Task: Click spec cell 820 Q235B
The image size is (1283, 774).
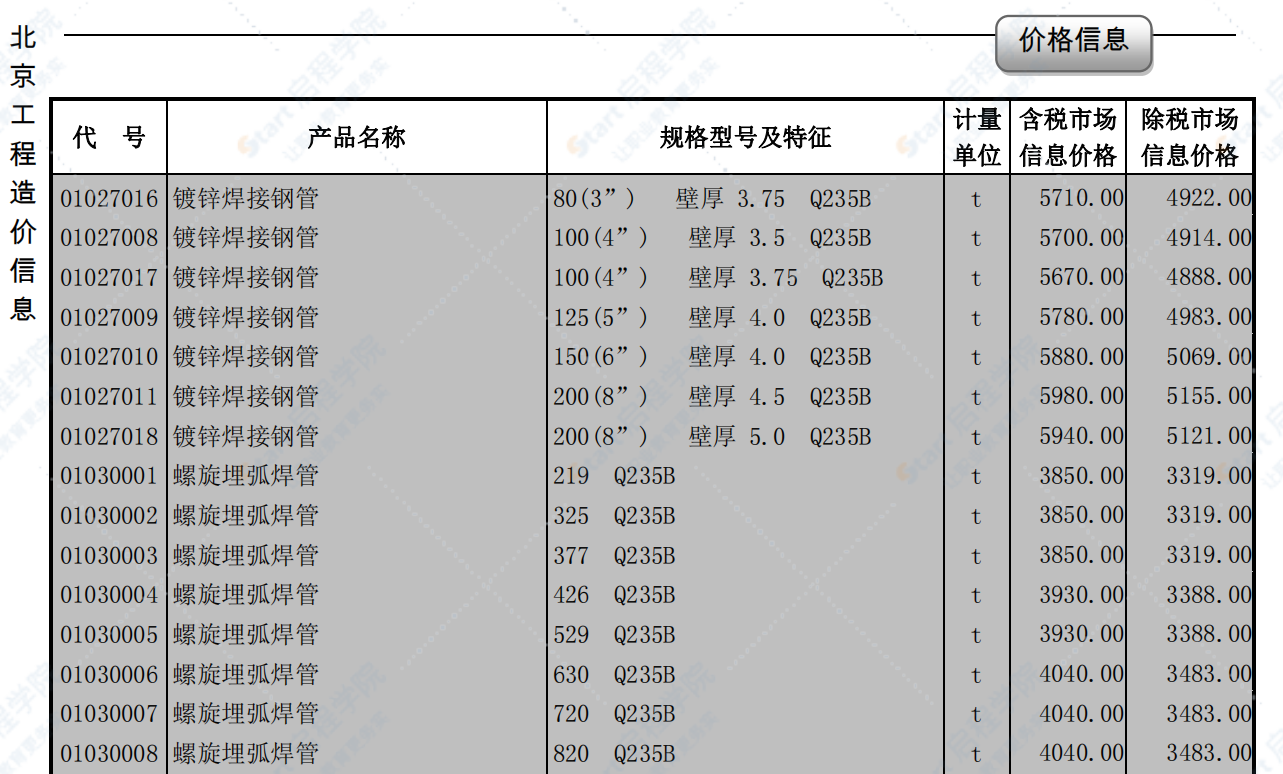Action: 614,754
